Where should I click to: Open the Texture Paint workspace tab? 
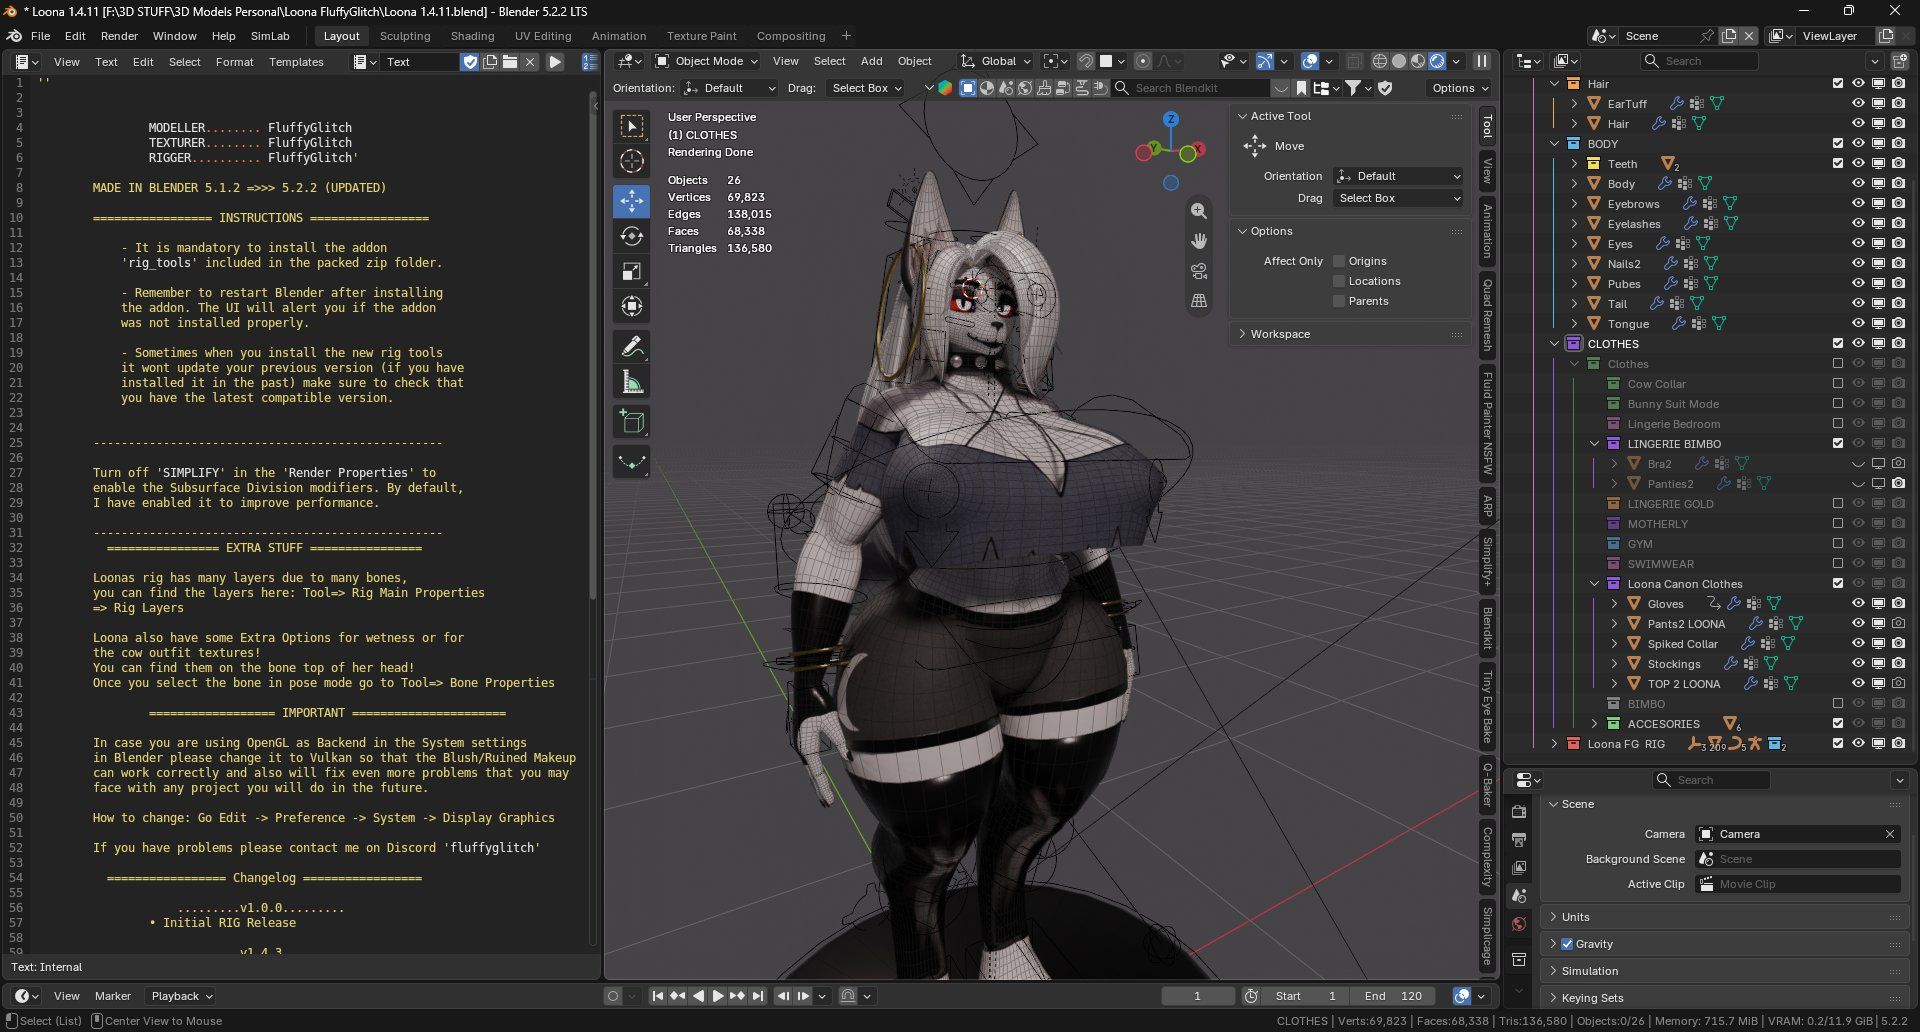[x=702, y=36]
